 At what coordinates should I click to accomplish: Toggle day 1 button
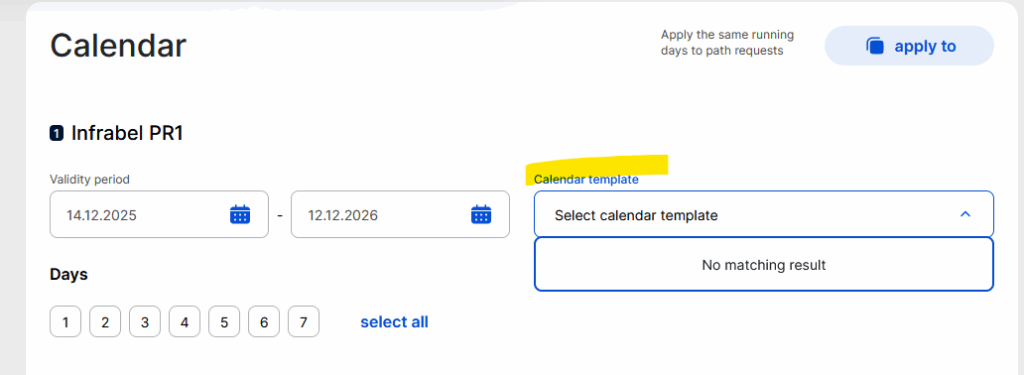pyautogui.click(x=65, y=321)
